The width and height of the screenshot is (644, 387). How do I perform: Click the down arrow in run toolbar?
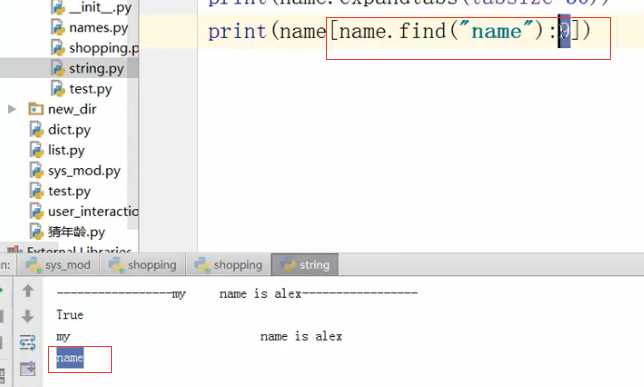coord(28,316)
